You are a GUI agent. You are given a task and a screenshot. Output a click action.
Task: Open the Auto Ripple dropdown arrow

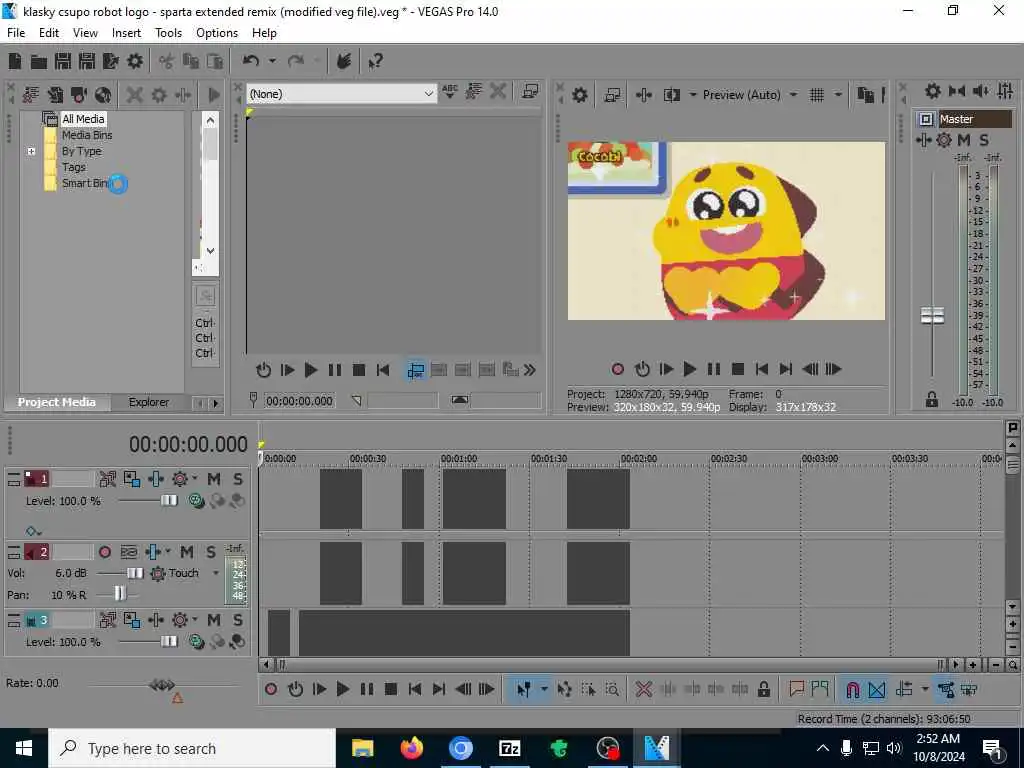925,689
